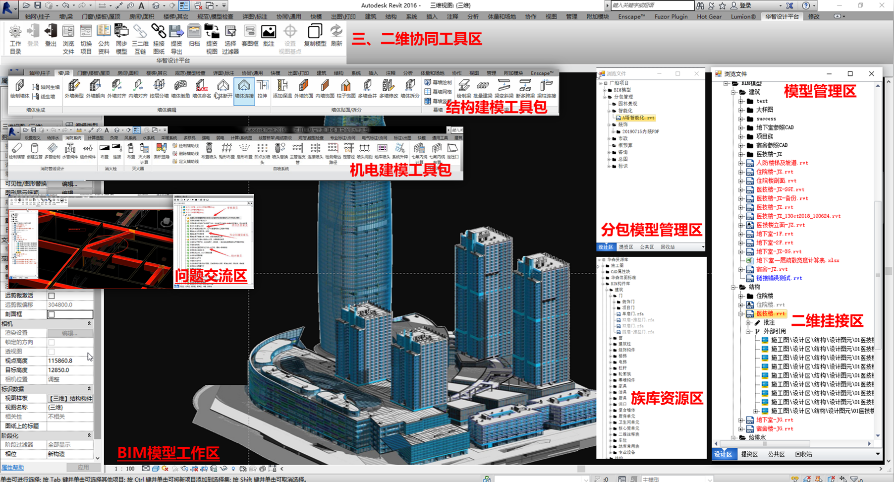Open 公共资料 book icon
894x482 pixels.
[104, 32]
